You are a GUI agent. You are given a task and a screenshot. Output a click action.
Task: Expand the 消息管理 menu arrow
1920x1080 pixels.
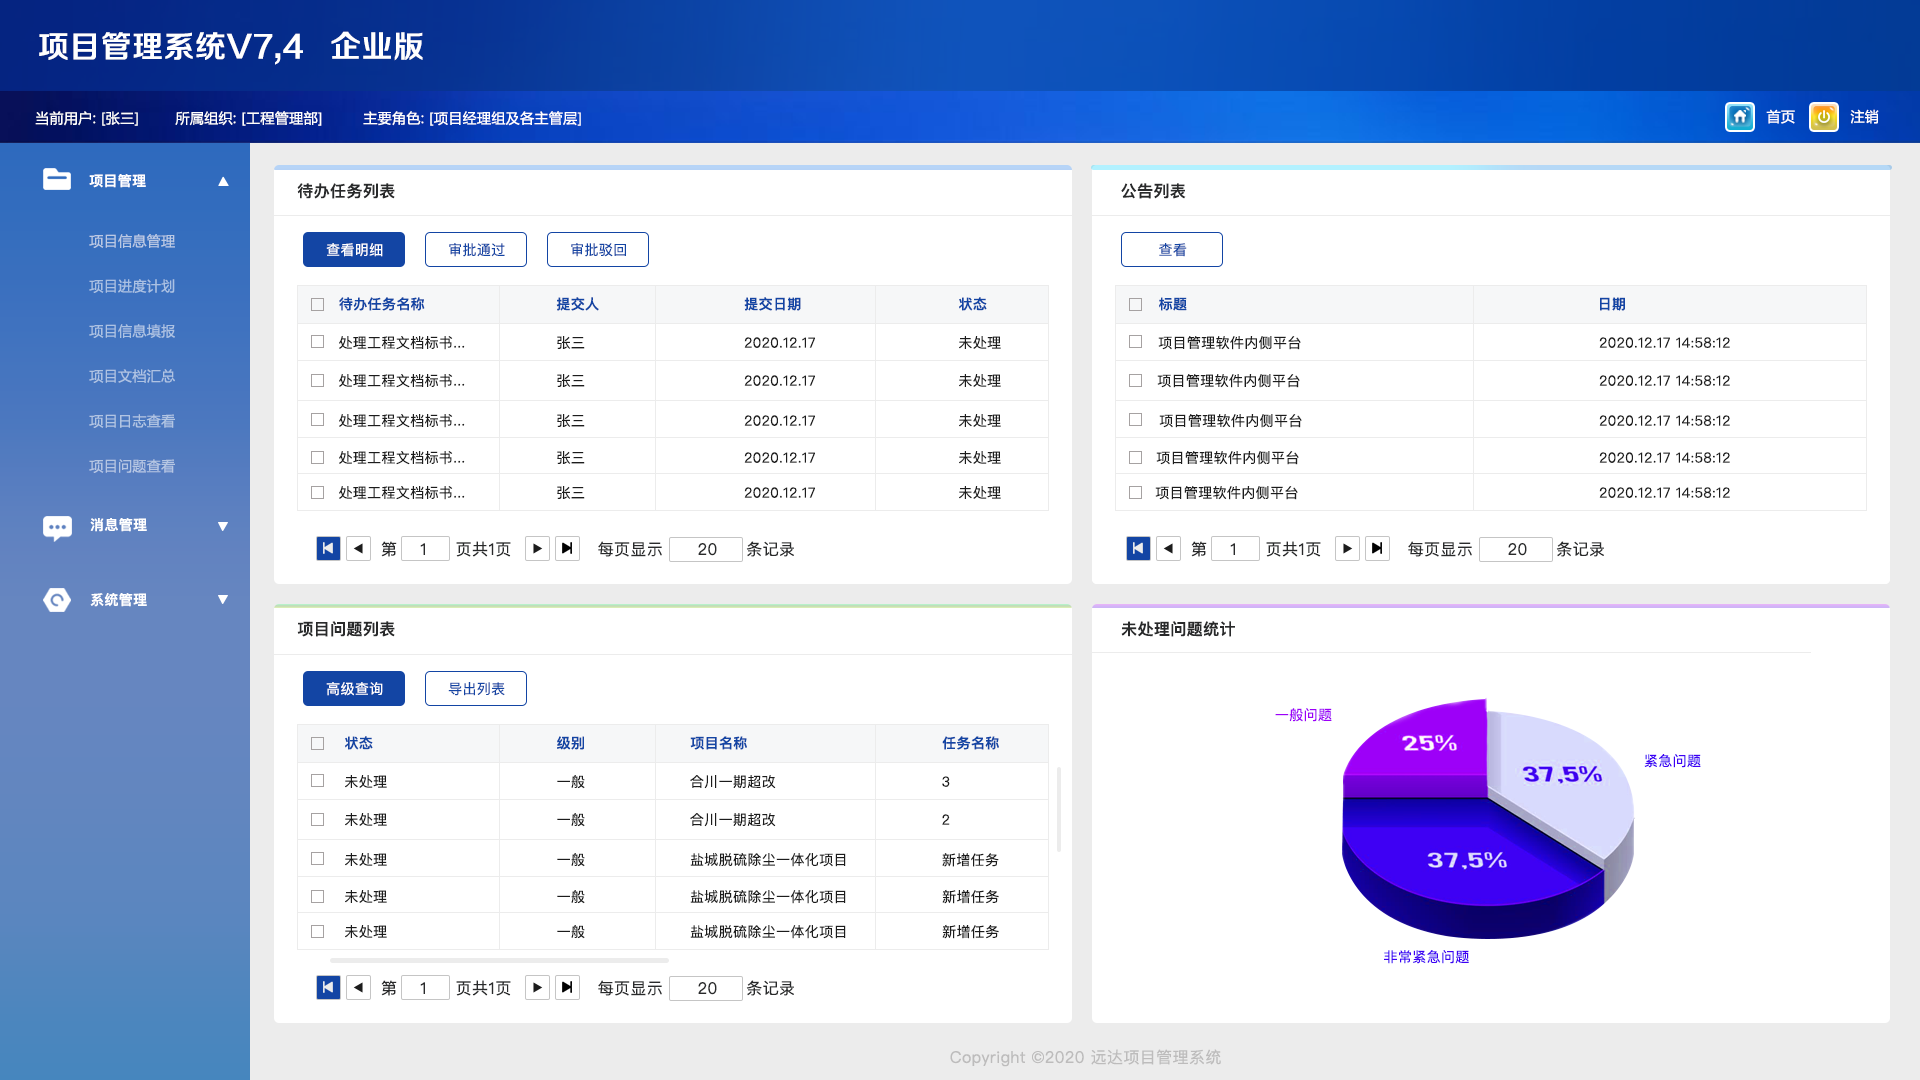coord(223,526)
